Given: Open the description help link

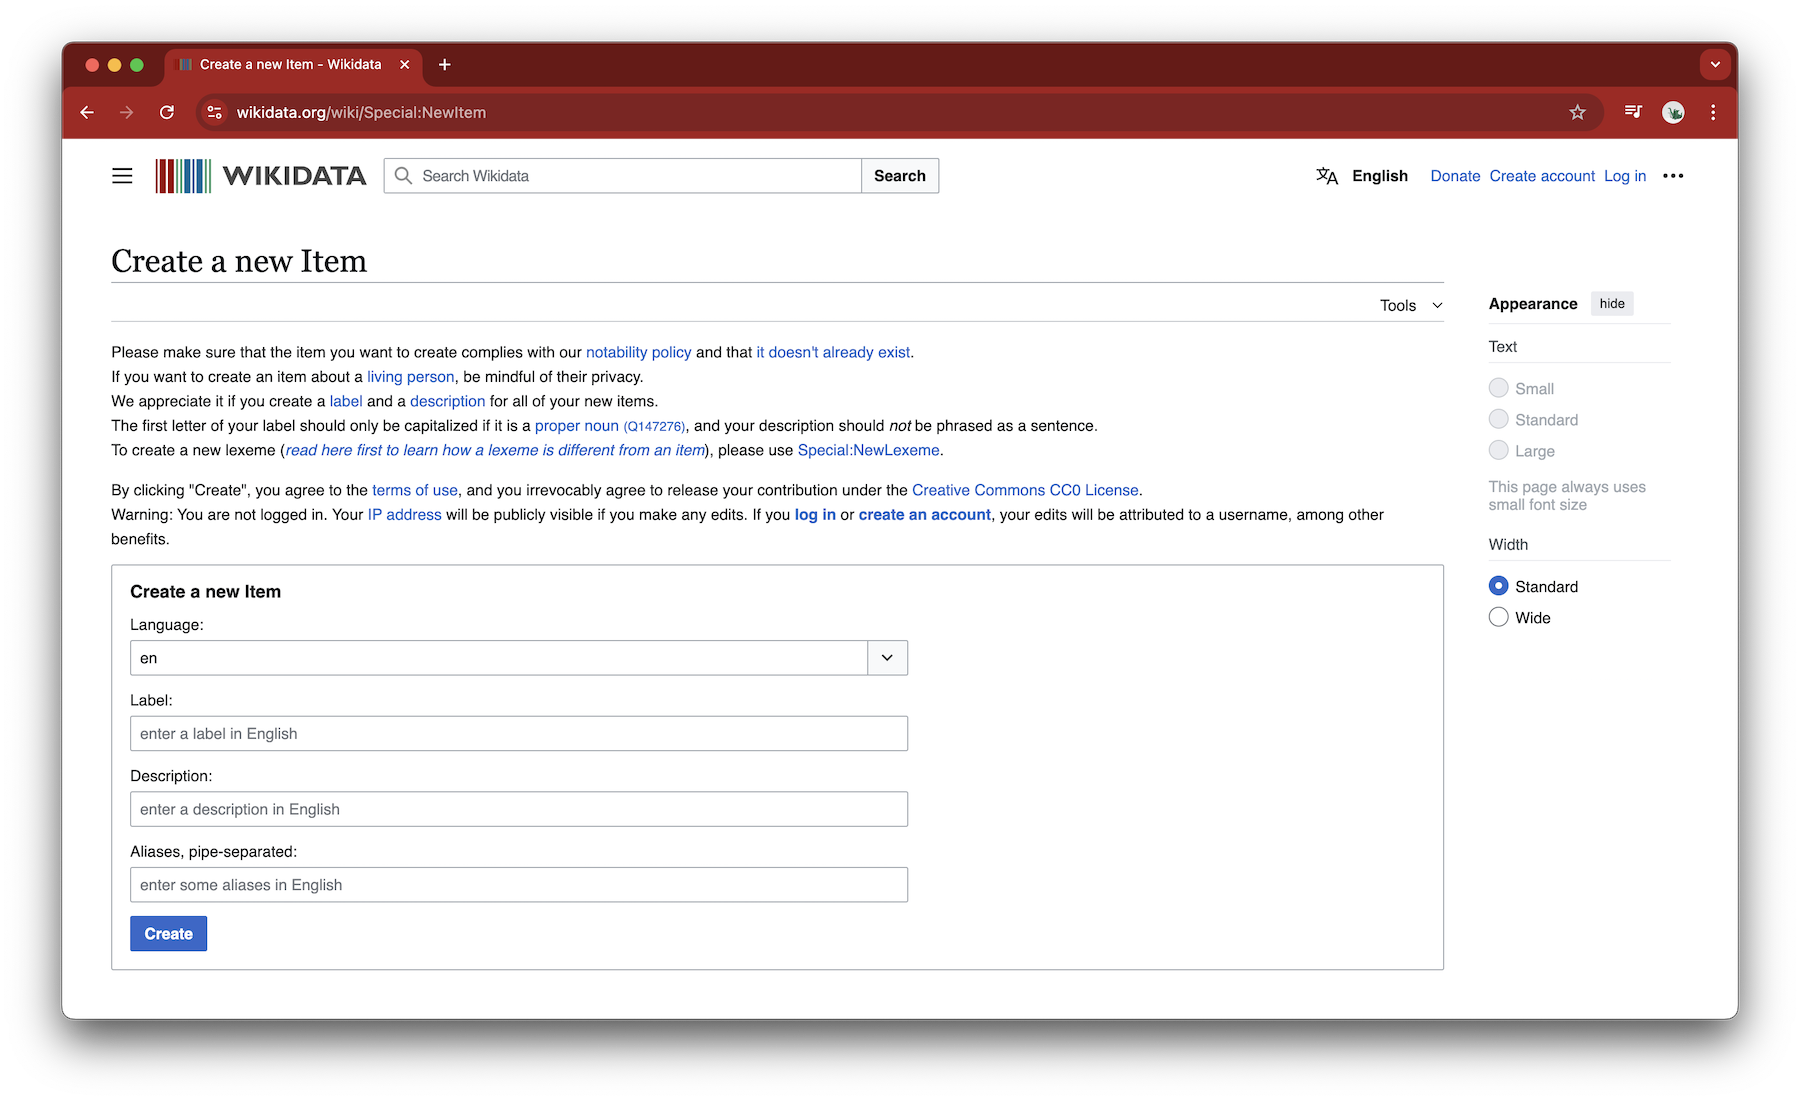Looking at the screenshot, I should 447,401.
